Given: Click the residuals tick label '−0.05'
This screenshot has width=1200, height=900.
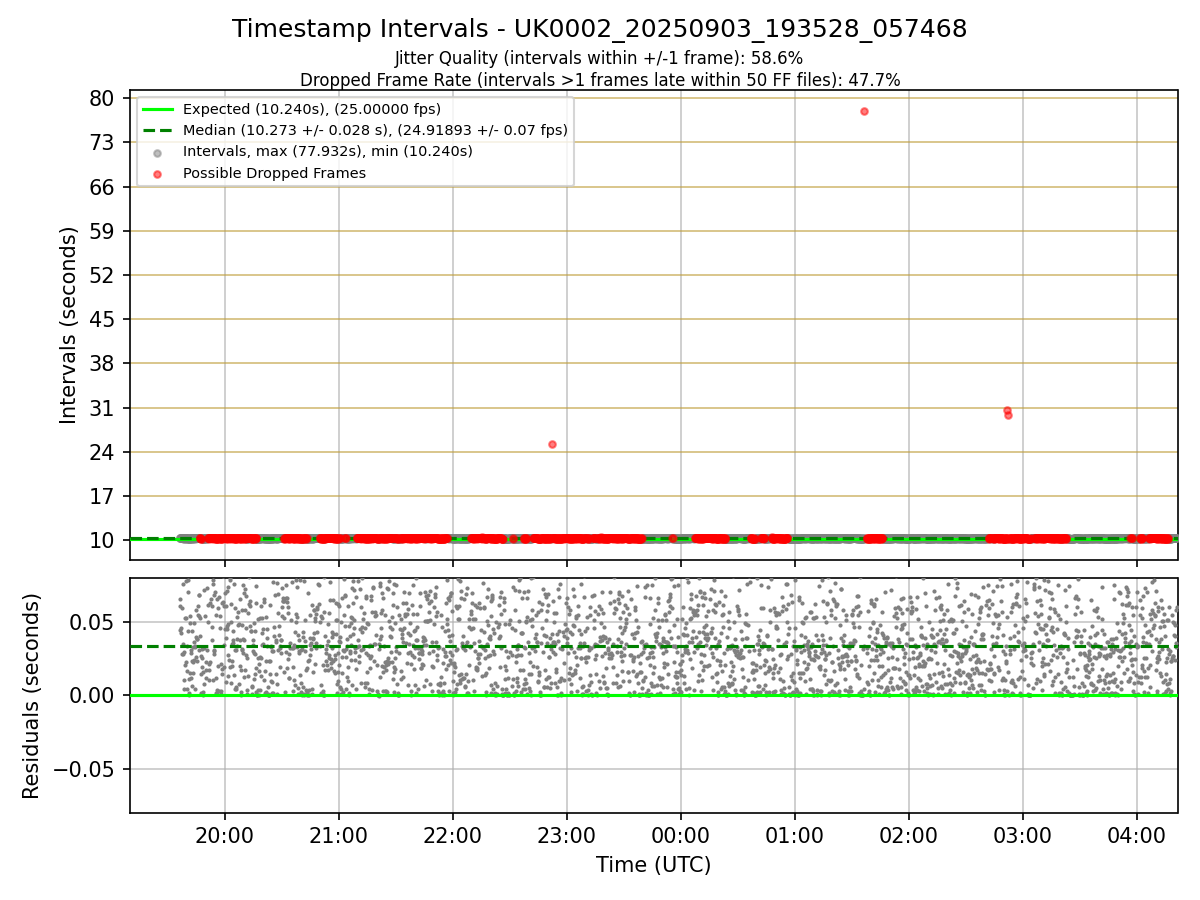Looking at the screenshot, I should coord(86,769).
